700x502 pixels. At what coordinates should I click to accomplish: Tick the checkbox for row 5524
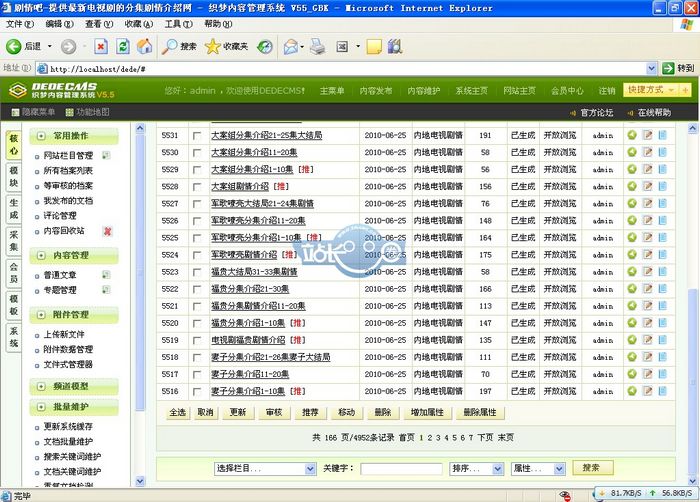197,255
